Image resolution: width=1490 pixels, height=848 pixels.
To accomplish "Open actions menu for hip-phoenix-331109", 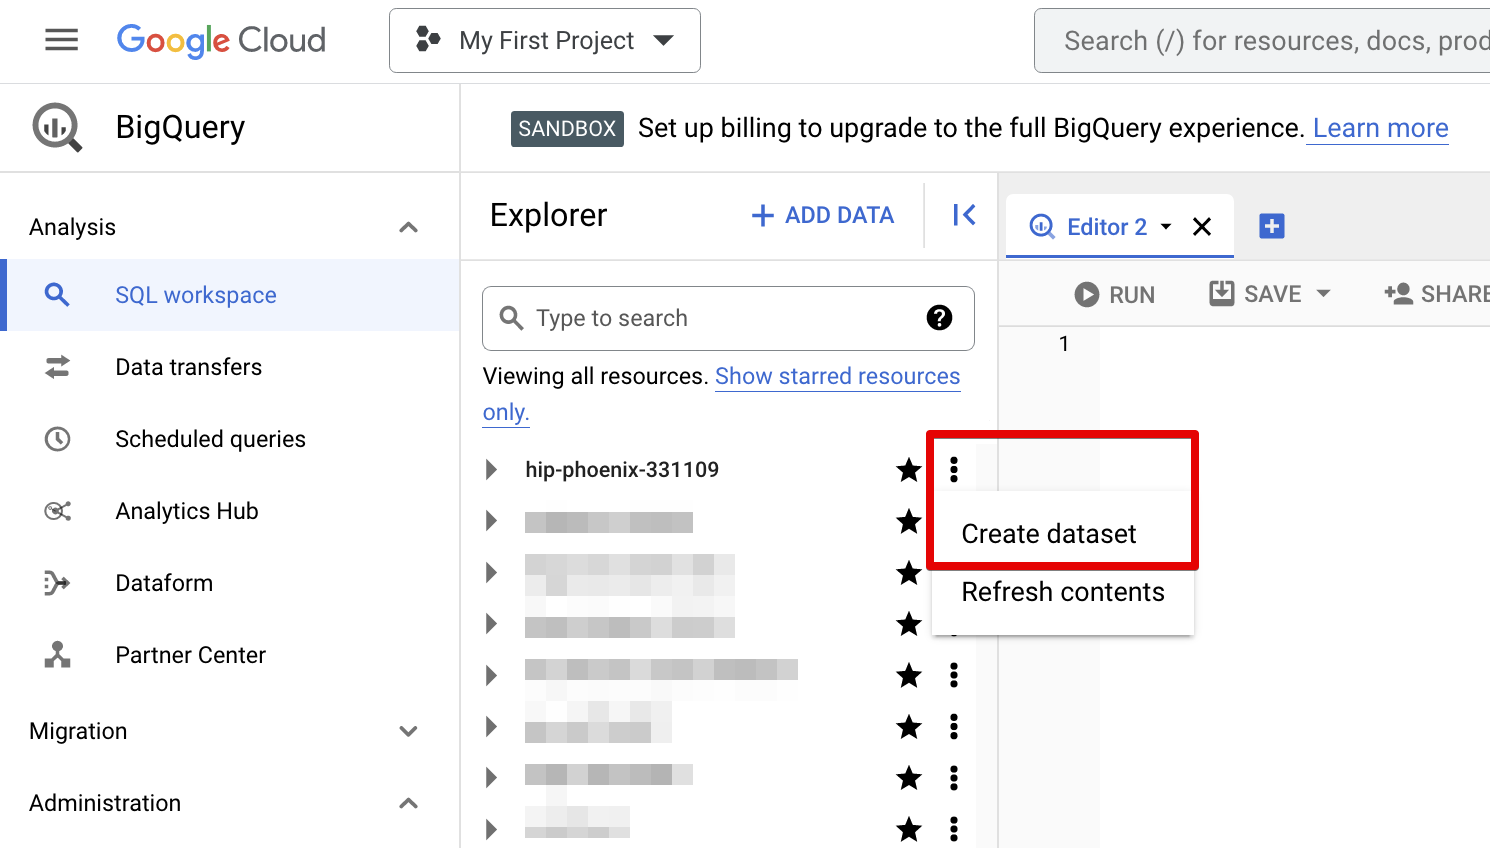I will pos(954,469).
